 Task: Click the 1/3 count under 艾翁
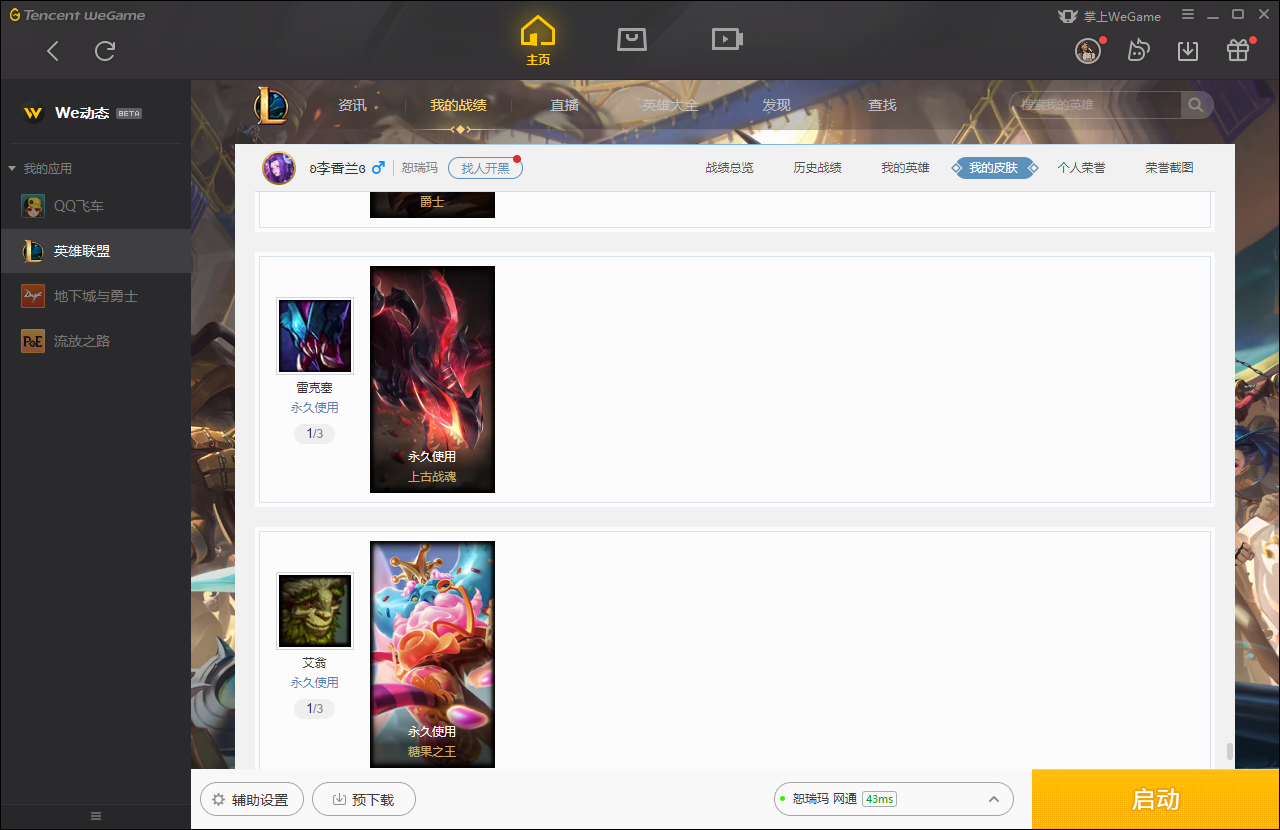[314, 709]
